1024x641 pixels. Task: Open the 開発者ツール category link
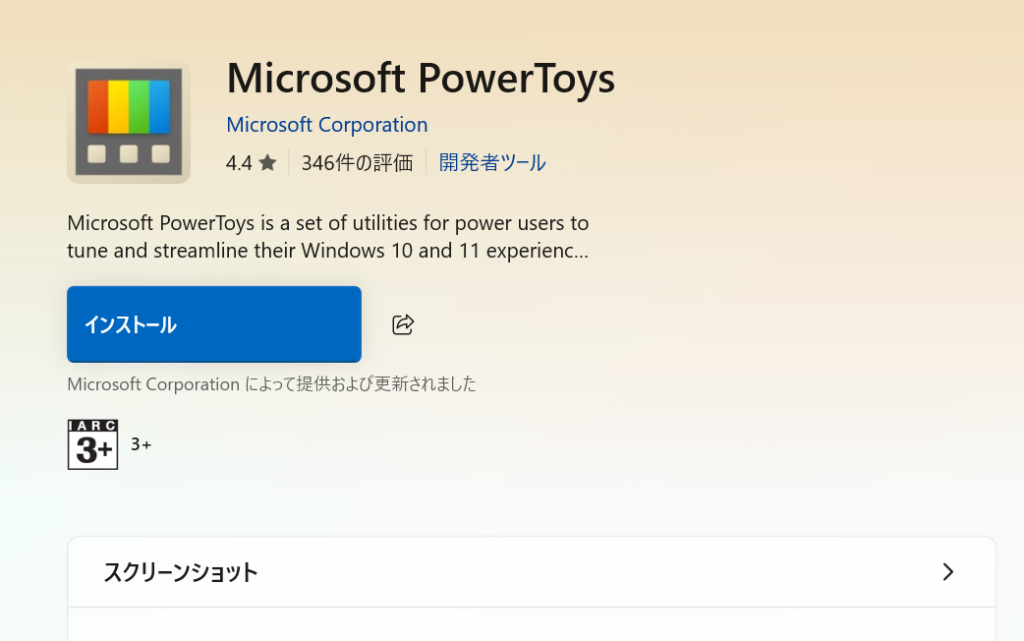492,163
